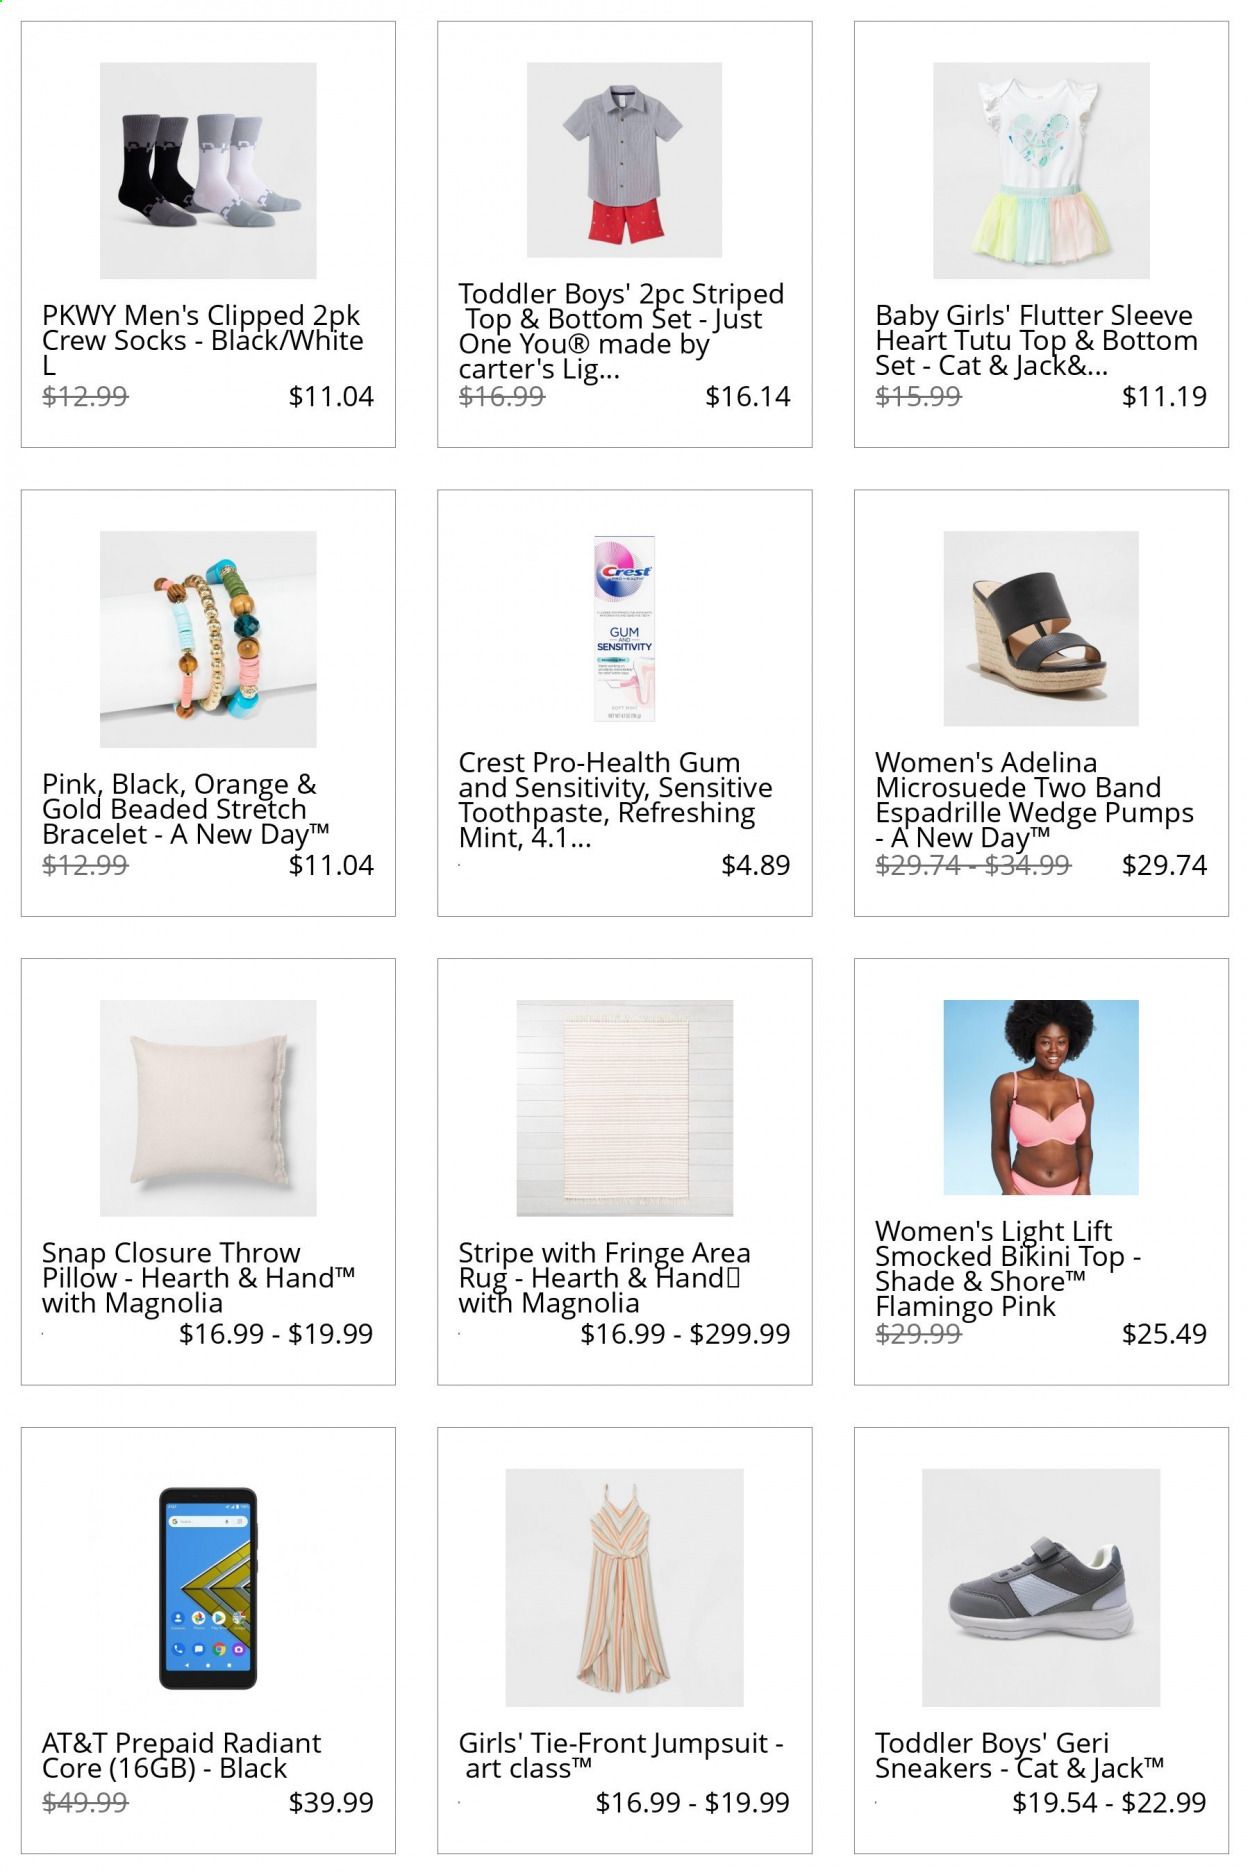1250x1875 pixels.
Task: Open the espadrille wedge pumps photo
Action: point(1041,629)
